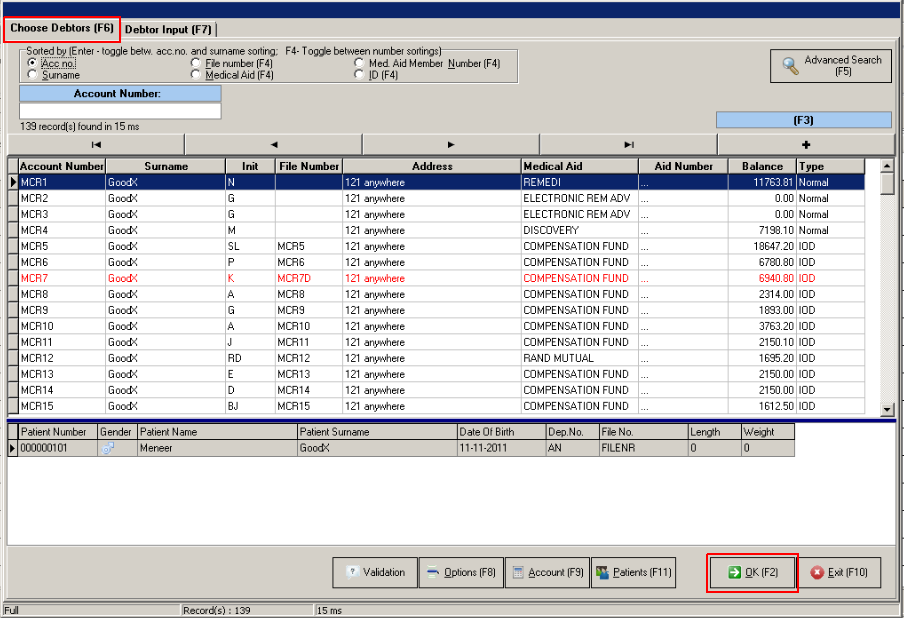The height and width of the screenshot is (618, 904).
Task: Switch to the Debtor Input (F7) tab
Action: coord(168,30)
